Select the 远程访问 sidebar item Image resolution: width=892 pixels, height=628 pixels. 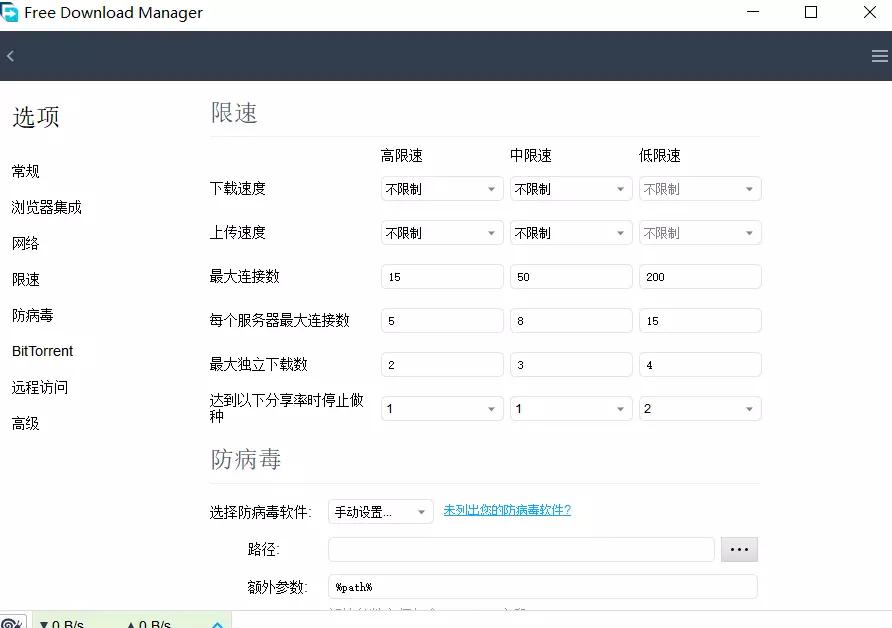pos(40,387)
